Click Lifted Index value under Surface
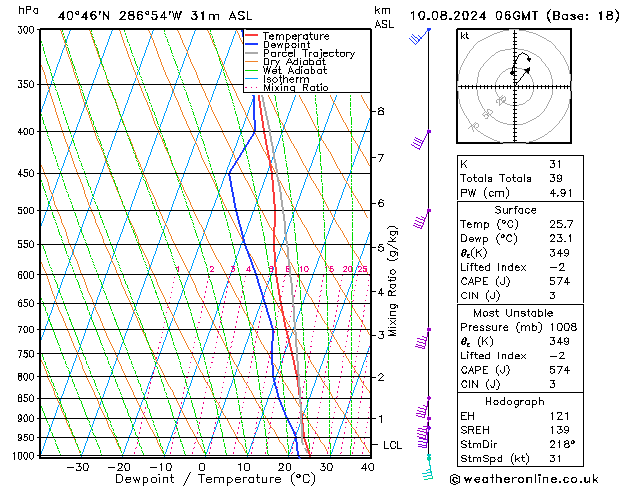The image size is (629, 486). tap(557, 267)
